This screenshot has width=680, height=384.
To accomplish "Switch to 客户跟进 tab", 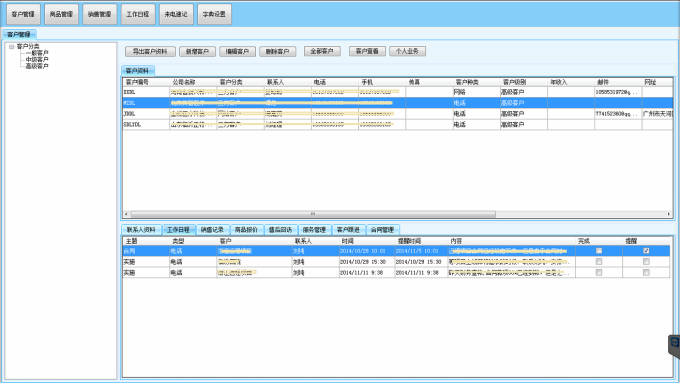I will (x=348, y=230).
